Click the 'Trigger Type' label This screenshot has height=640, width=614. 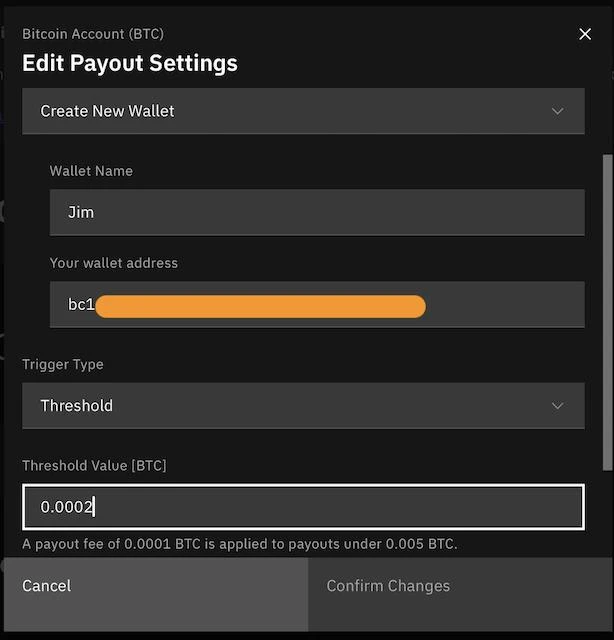[x=63, y=364]
